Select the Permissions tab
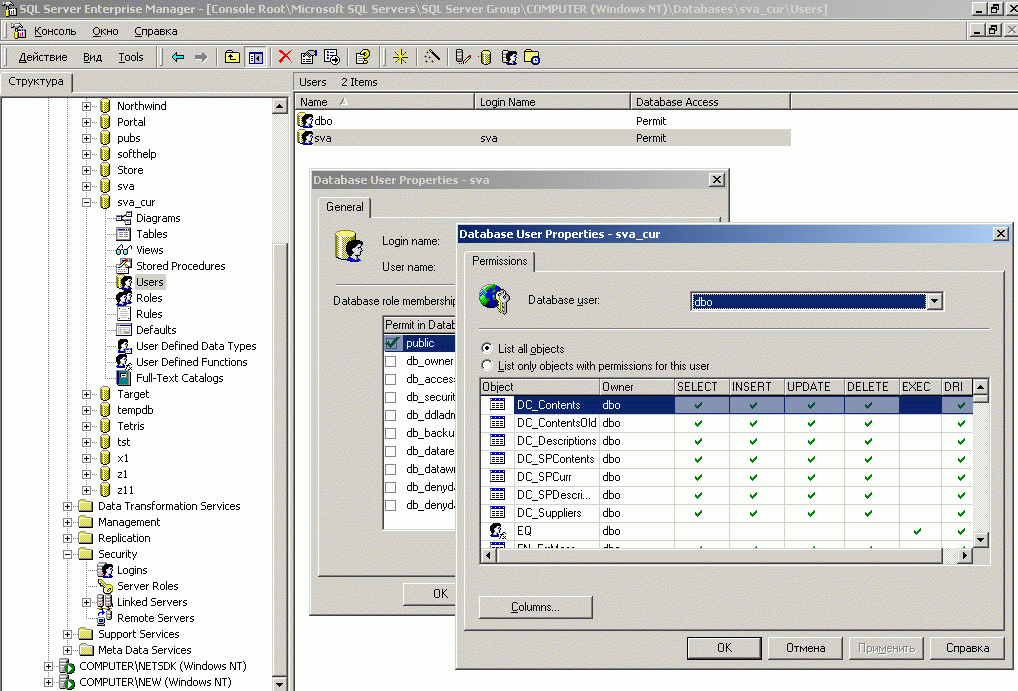1018x691 pixels. [499, 261]
